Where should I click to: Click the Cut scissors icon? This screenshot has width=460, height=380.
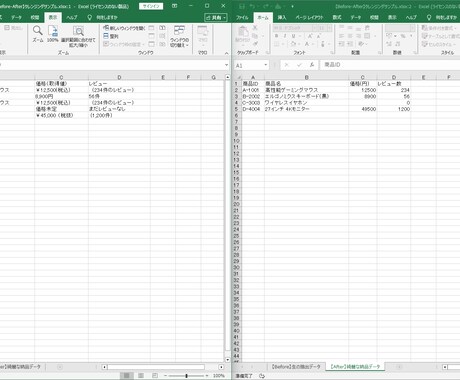(255, 28)
